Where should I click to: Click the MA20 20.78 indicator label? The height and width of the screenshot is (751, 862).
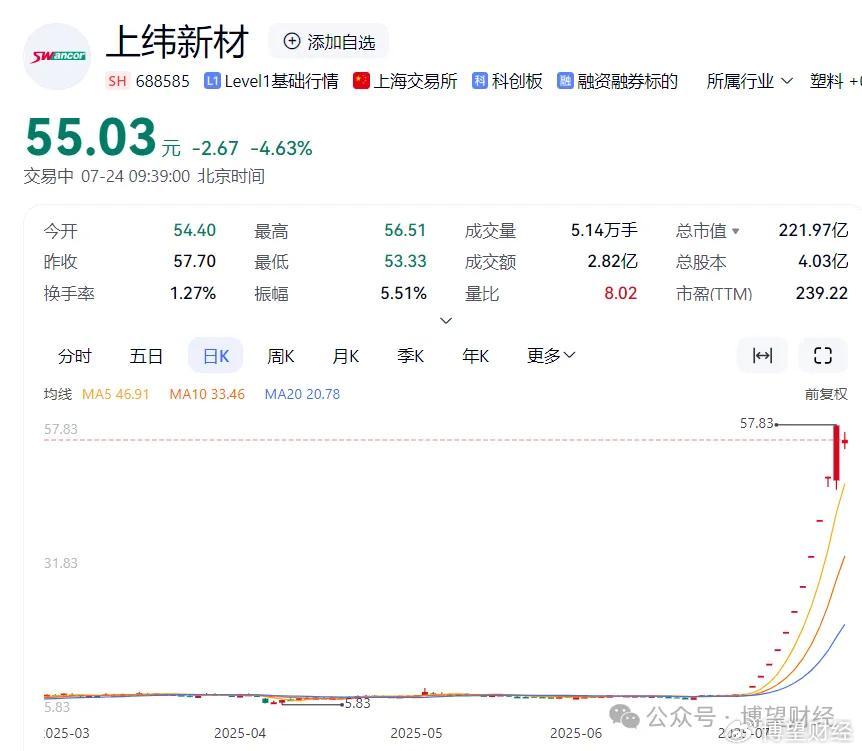(x=302, y=394)
